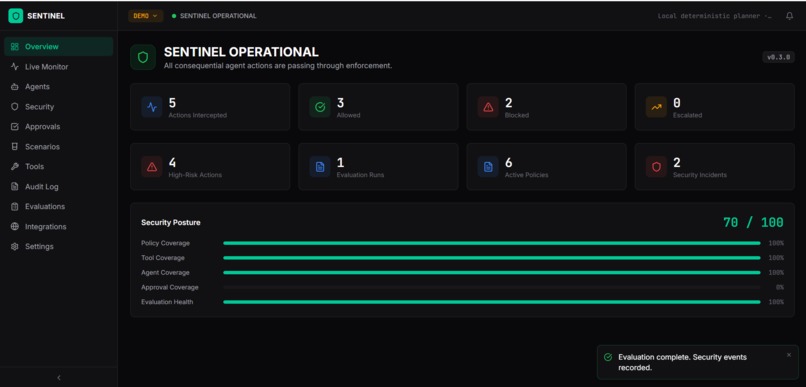The width and height of the screenshot is (806, 387).
Task: Click the Sentinel shield logo icon
Action: coord(15,16)
